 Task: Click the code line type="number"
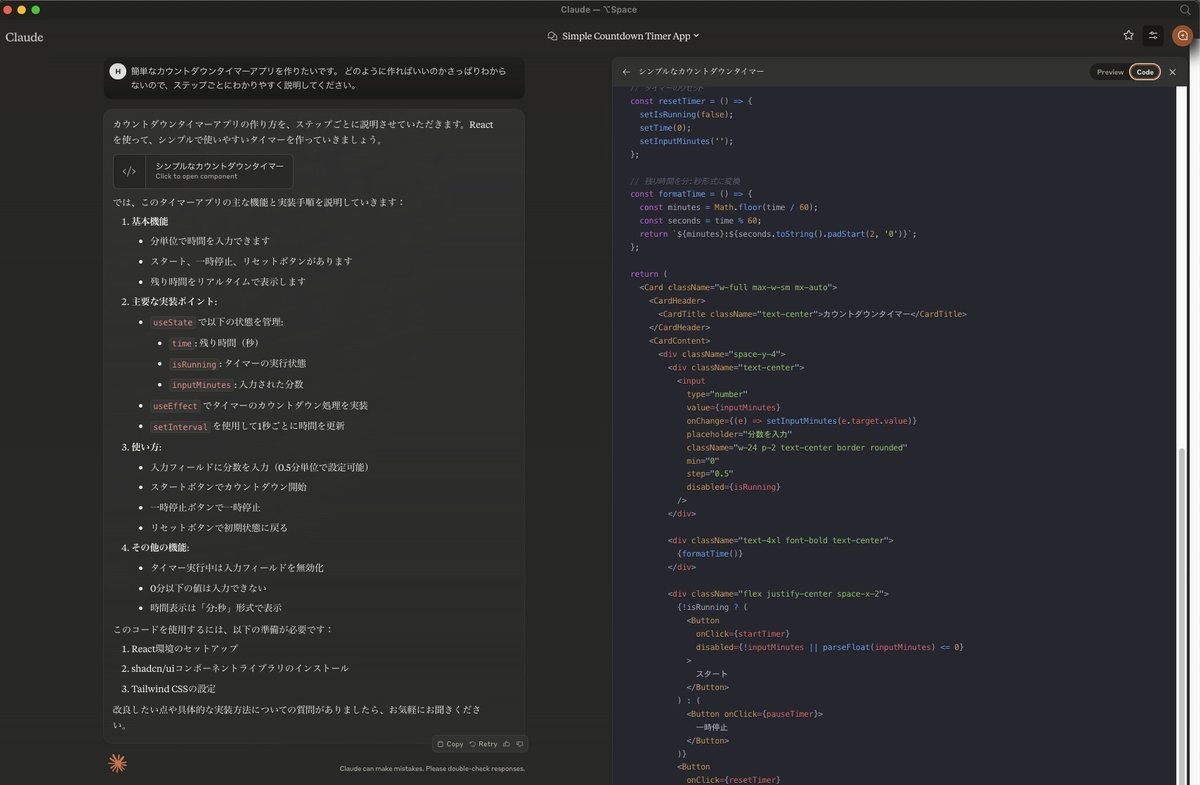point(717,394)
